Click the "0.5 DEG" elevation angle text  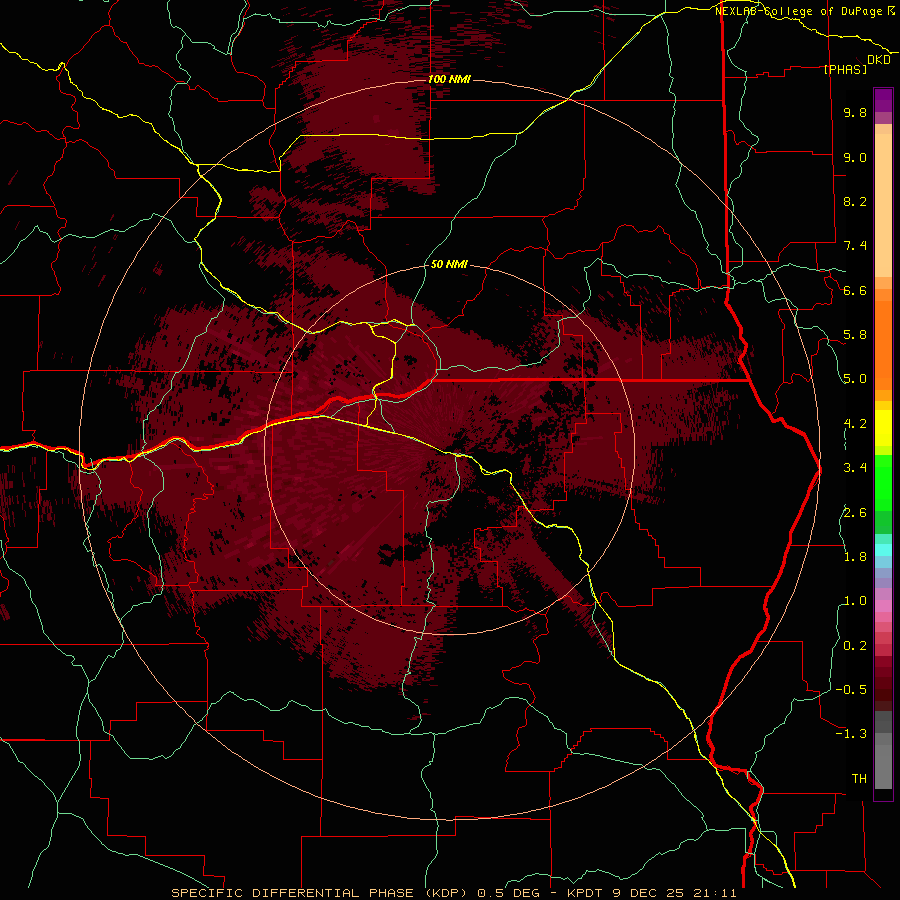pos(510,893)
